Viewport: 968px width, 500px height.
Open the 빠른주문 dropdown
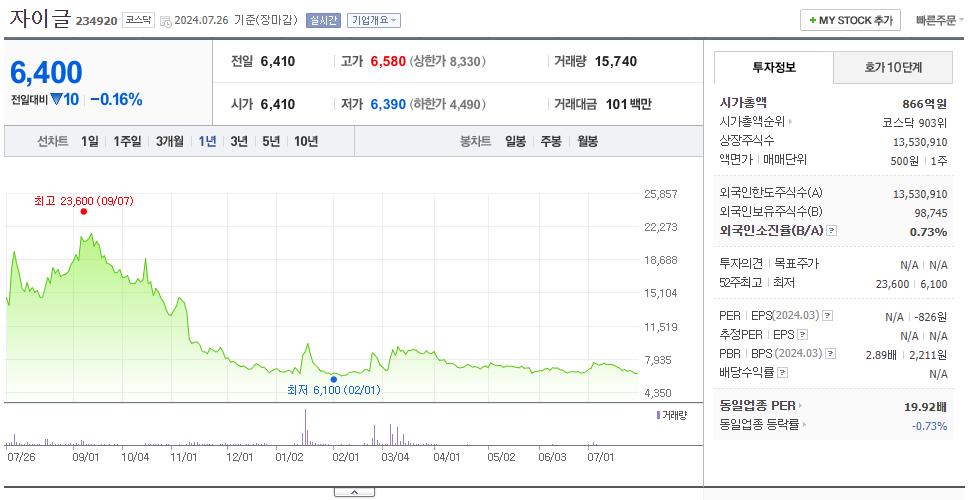point(940,20)
